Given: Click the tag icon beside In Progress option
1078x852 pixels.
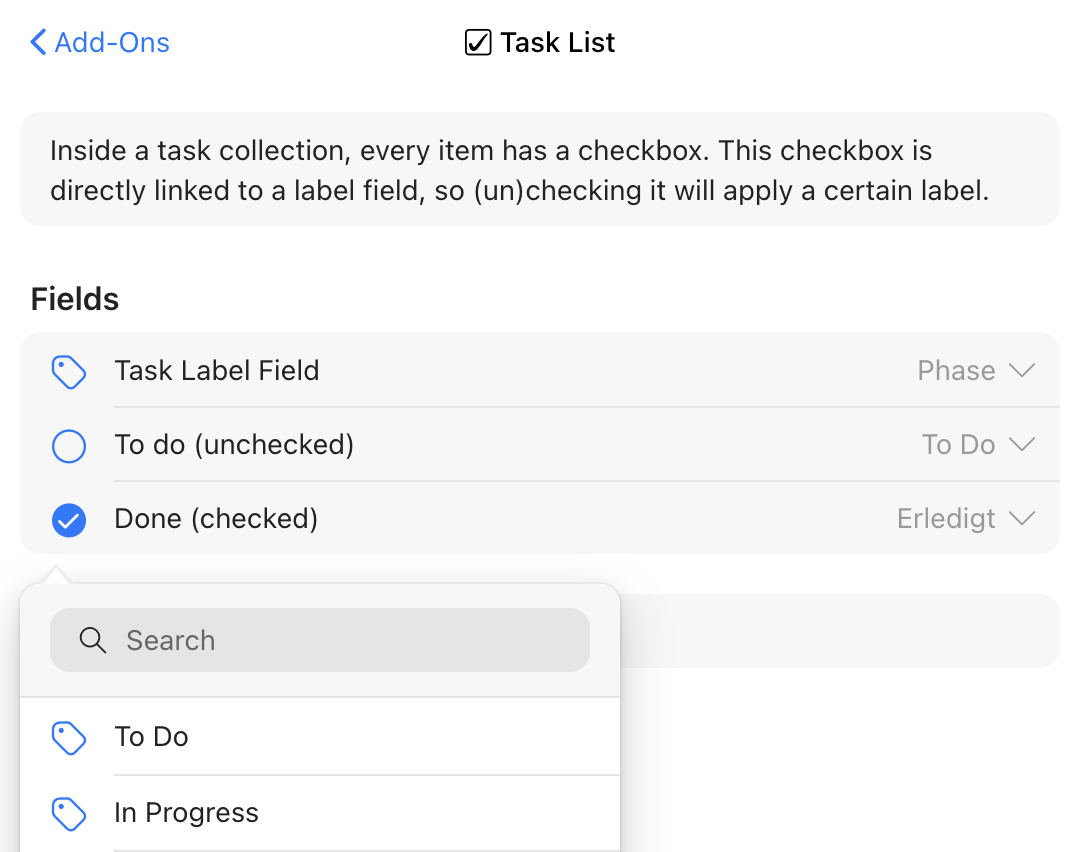Looking at the screenshot, I should coord(69,813).
